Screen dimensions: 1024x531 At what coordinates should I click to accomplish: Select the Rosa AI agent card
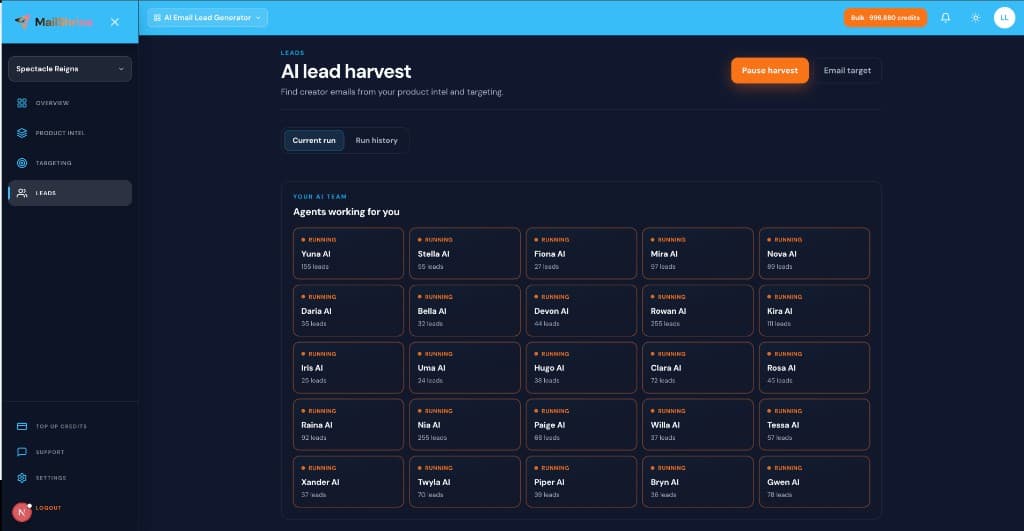pos(814,368)
